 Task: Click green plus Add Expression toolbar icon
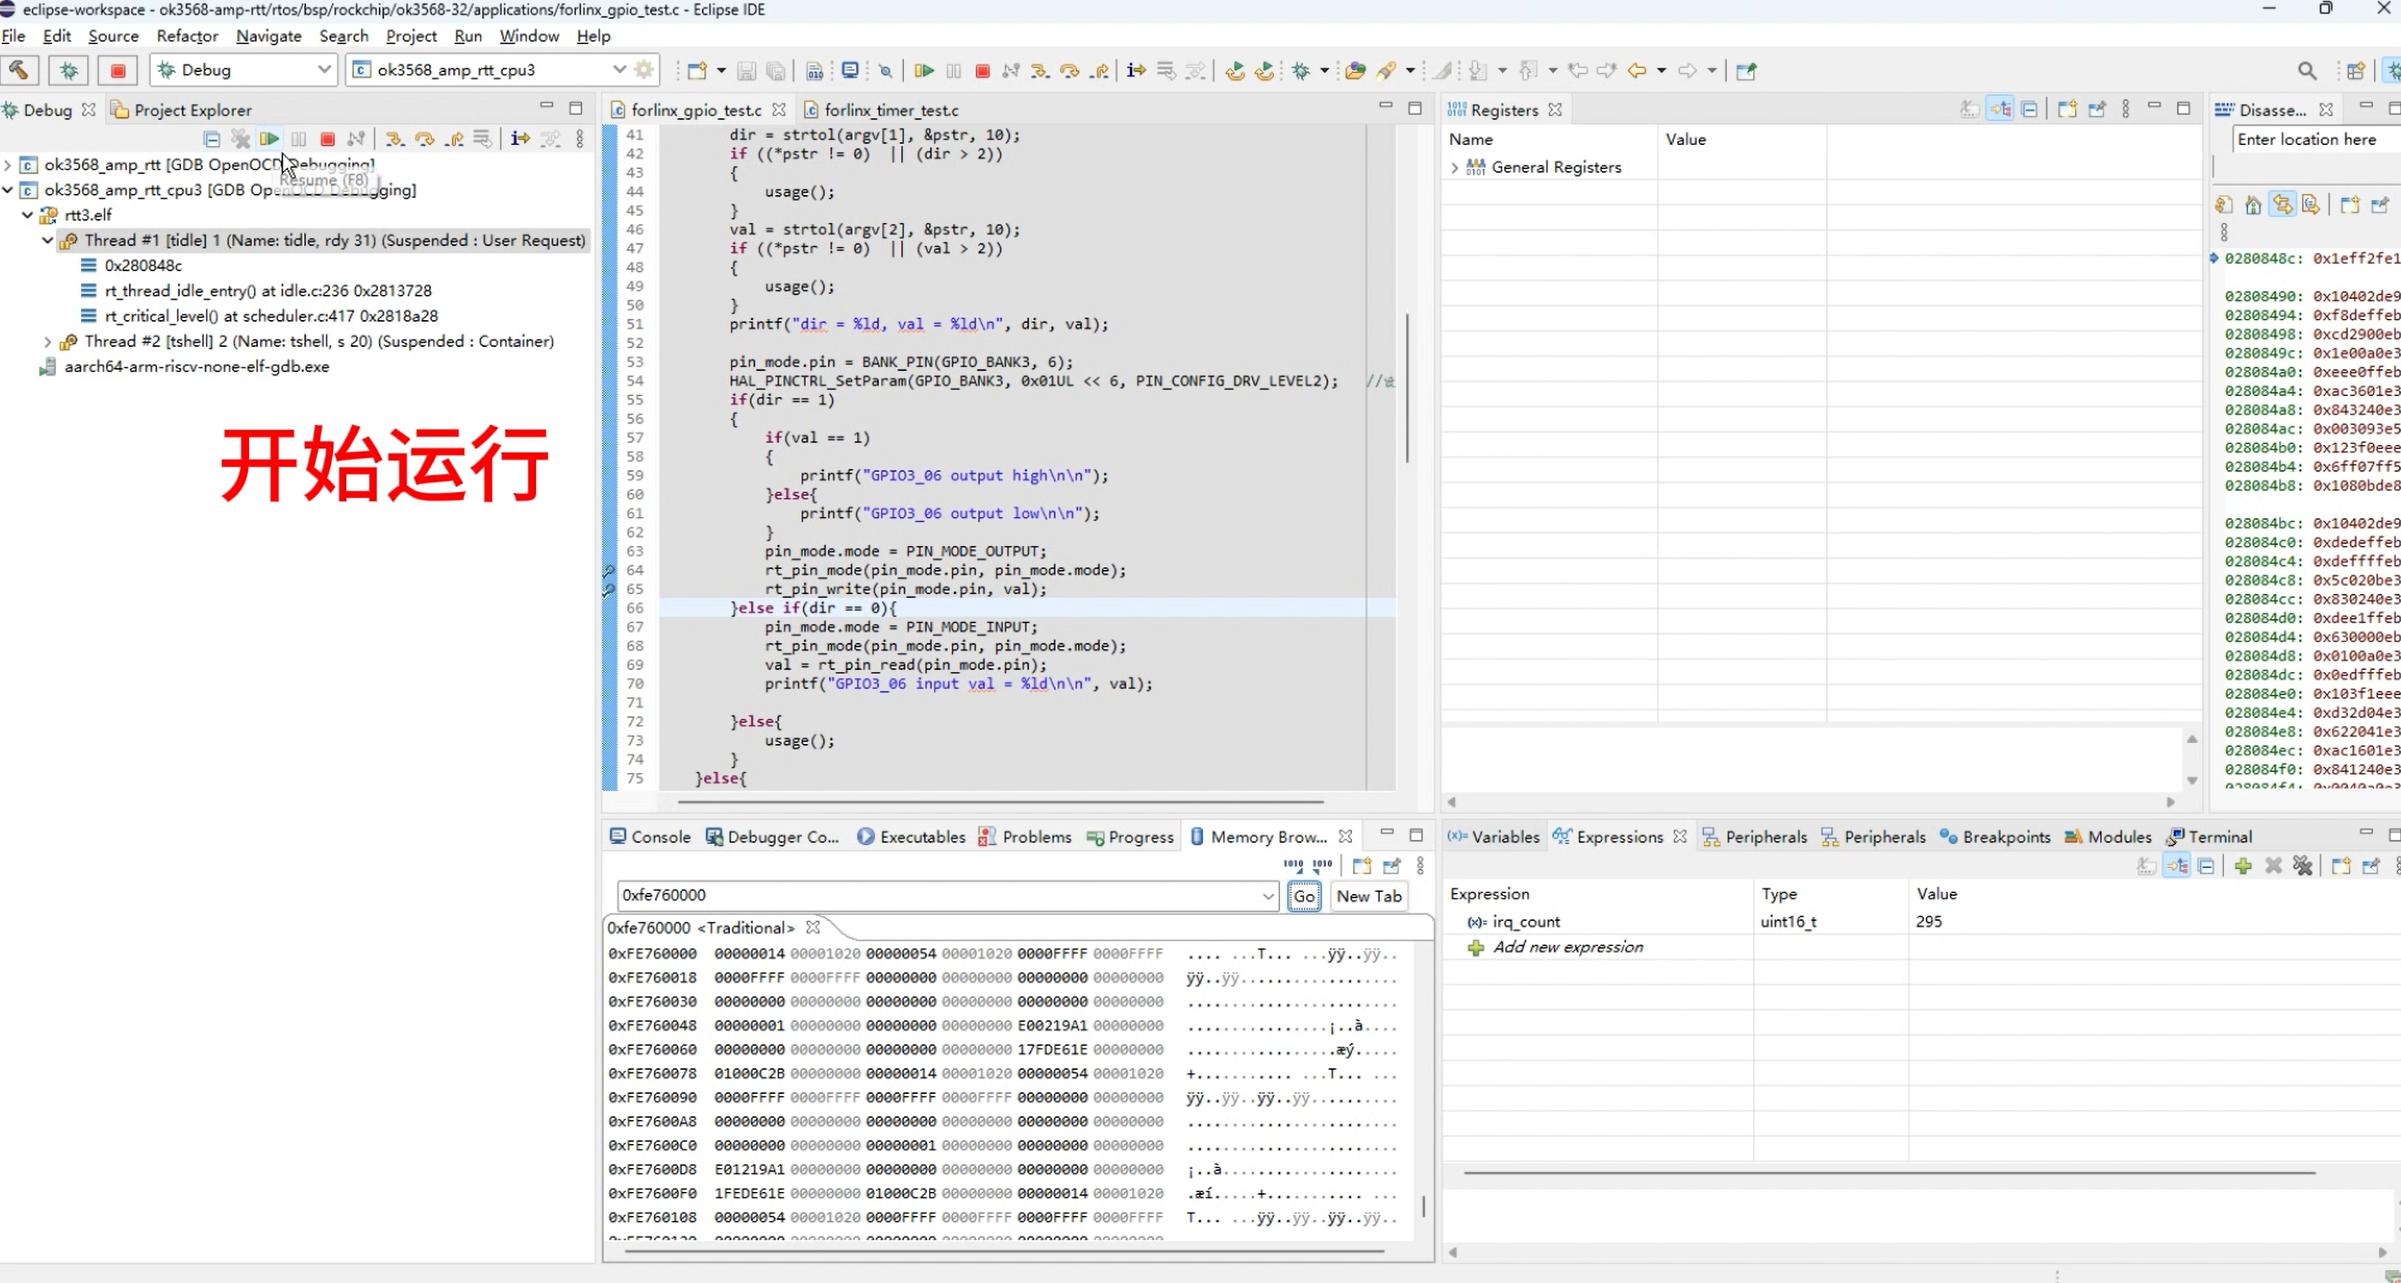coord(2243,866)
